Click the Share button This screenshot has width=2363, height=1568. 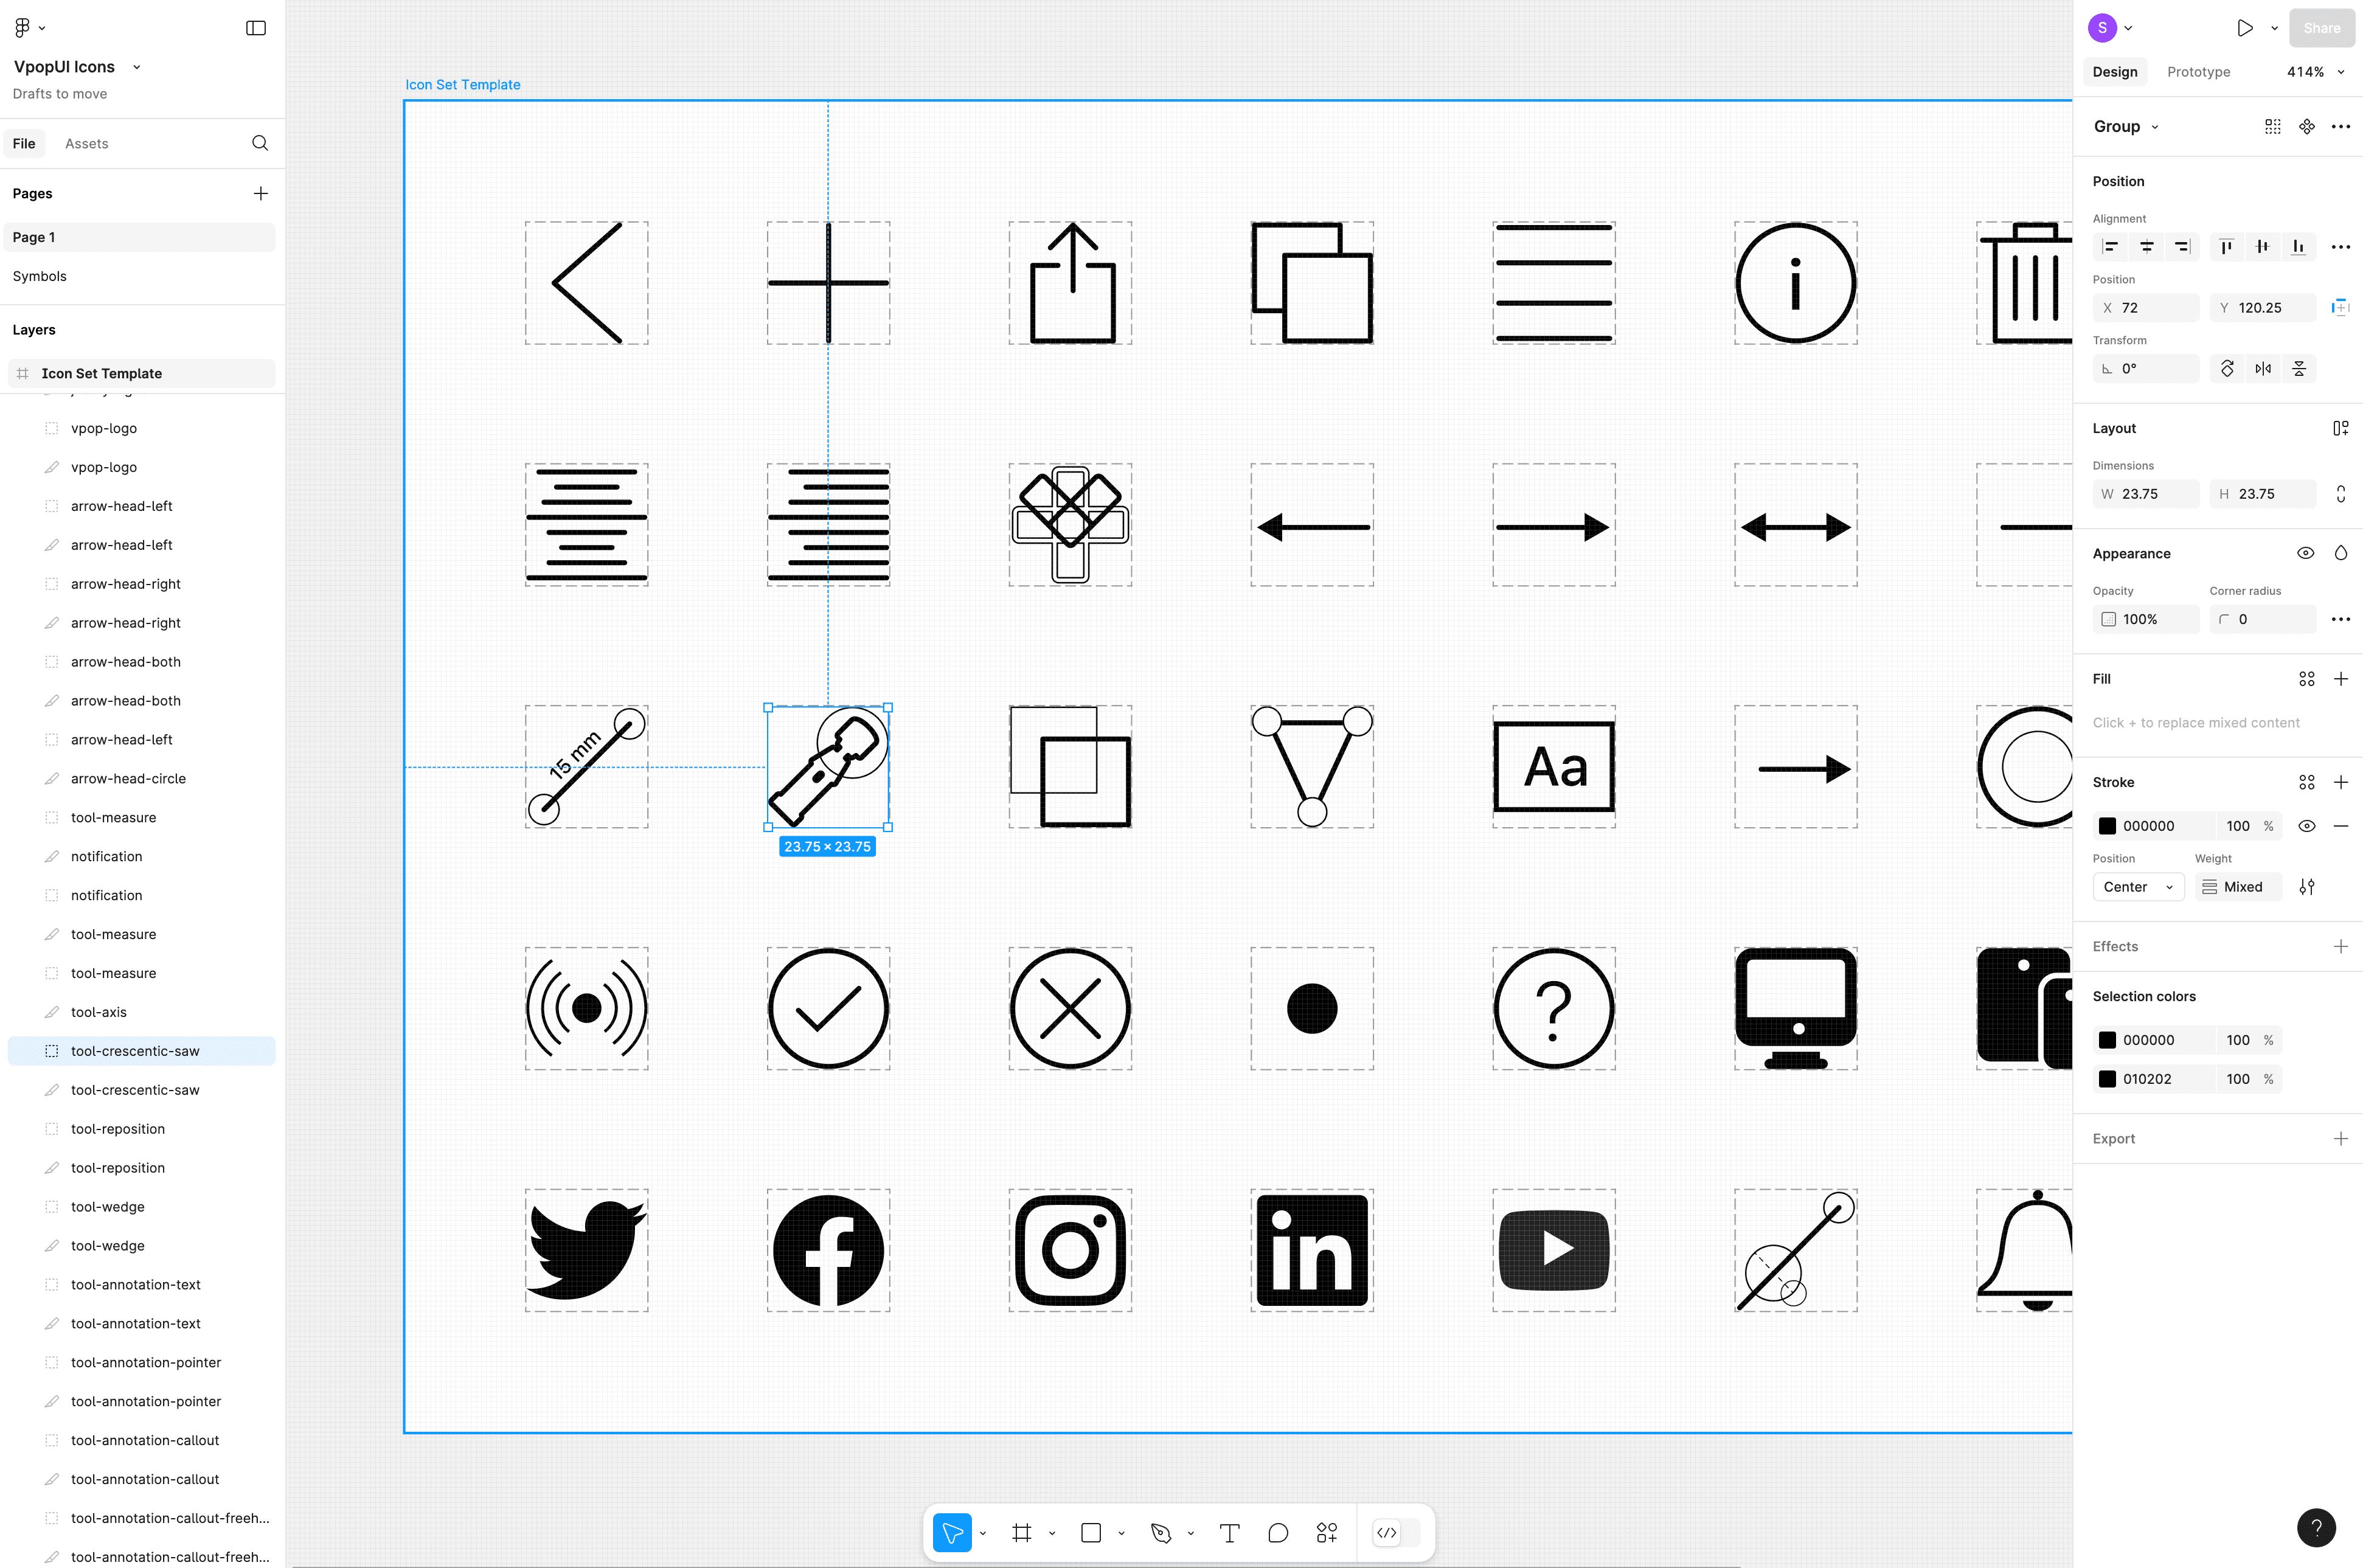click(2321, 28)
